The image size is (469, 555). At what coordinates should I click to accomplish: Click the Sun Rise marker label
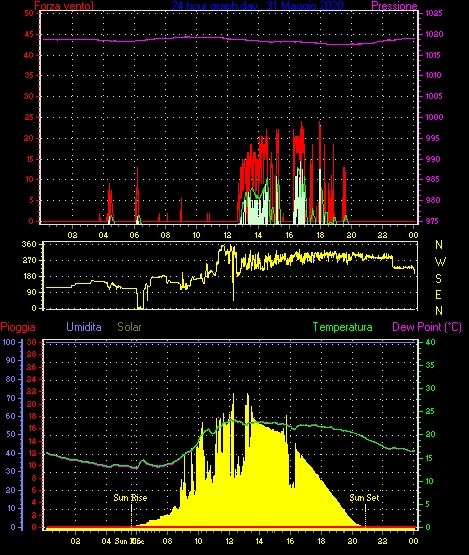130,498
